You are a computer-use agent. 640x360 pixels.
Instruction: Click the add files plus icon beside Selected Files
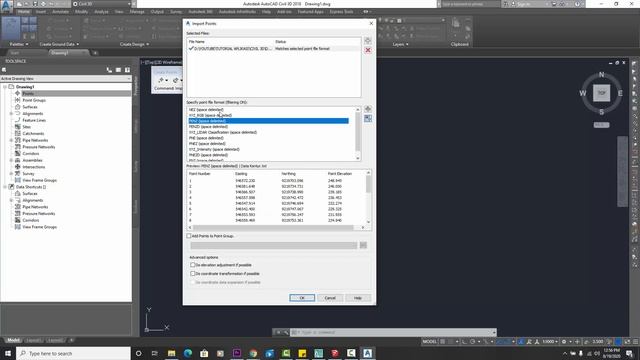[368, 41]
